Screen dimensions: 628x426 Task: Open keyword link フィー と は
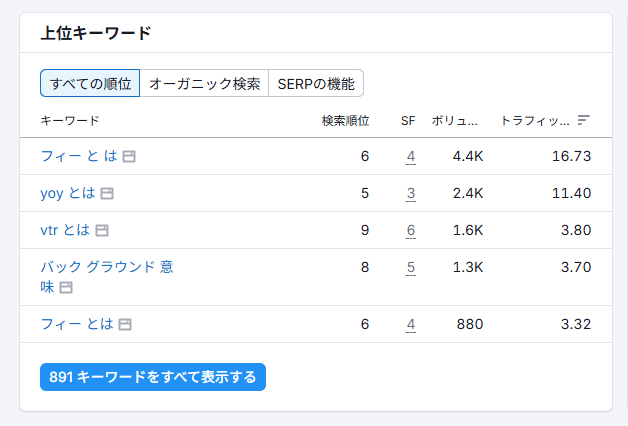tap(79, 156)
